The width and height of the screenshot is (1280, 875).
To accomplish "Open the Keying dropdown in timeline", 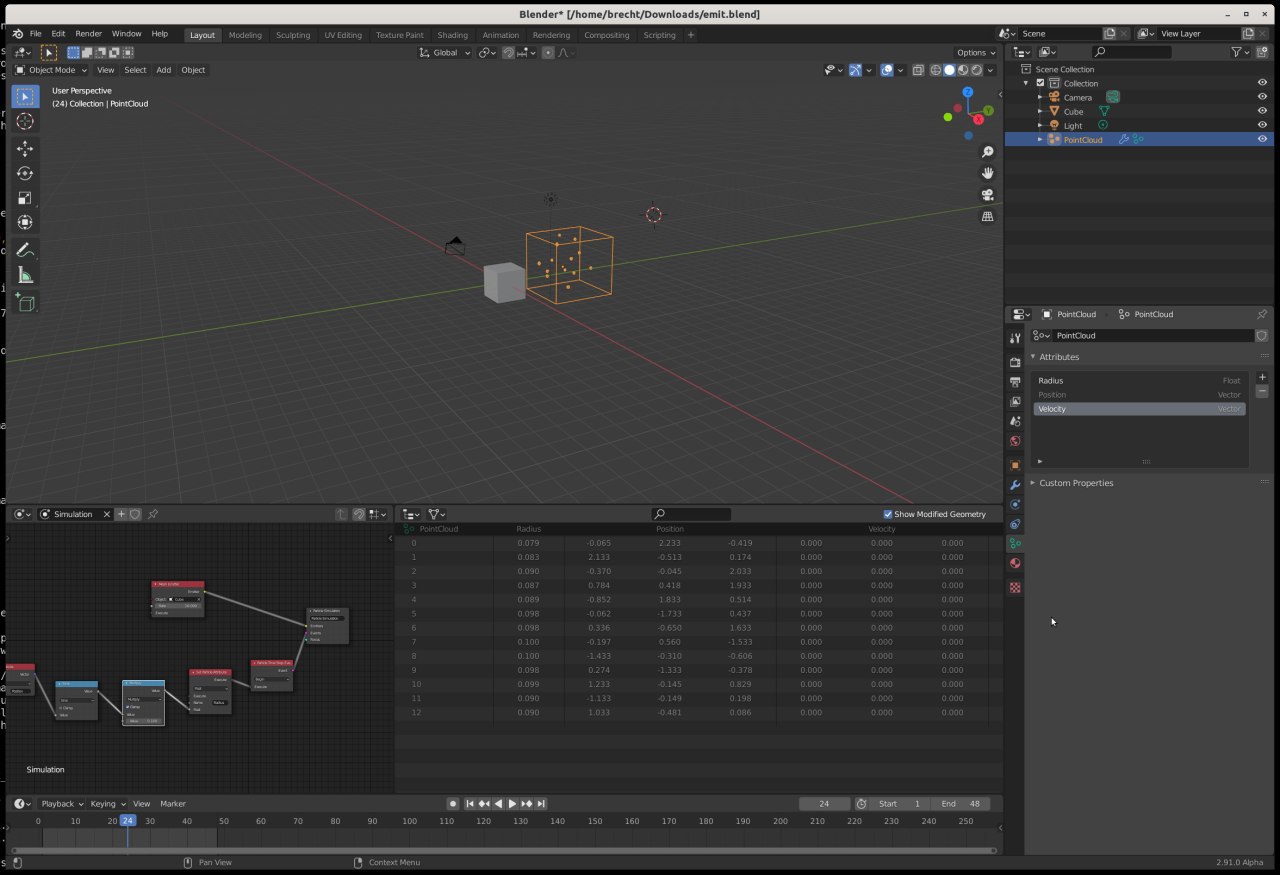I will point(108,804).
